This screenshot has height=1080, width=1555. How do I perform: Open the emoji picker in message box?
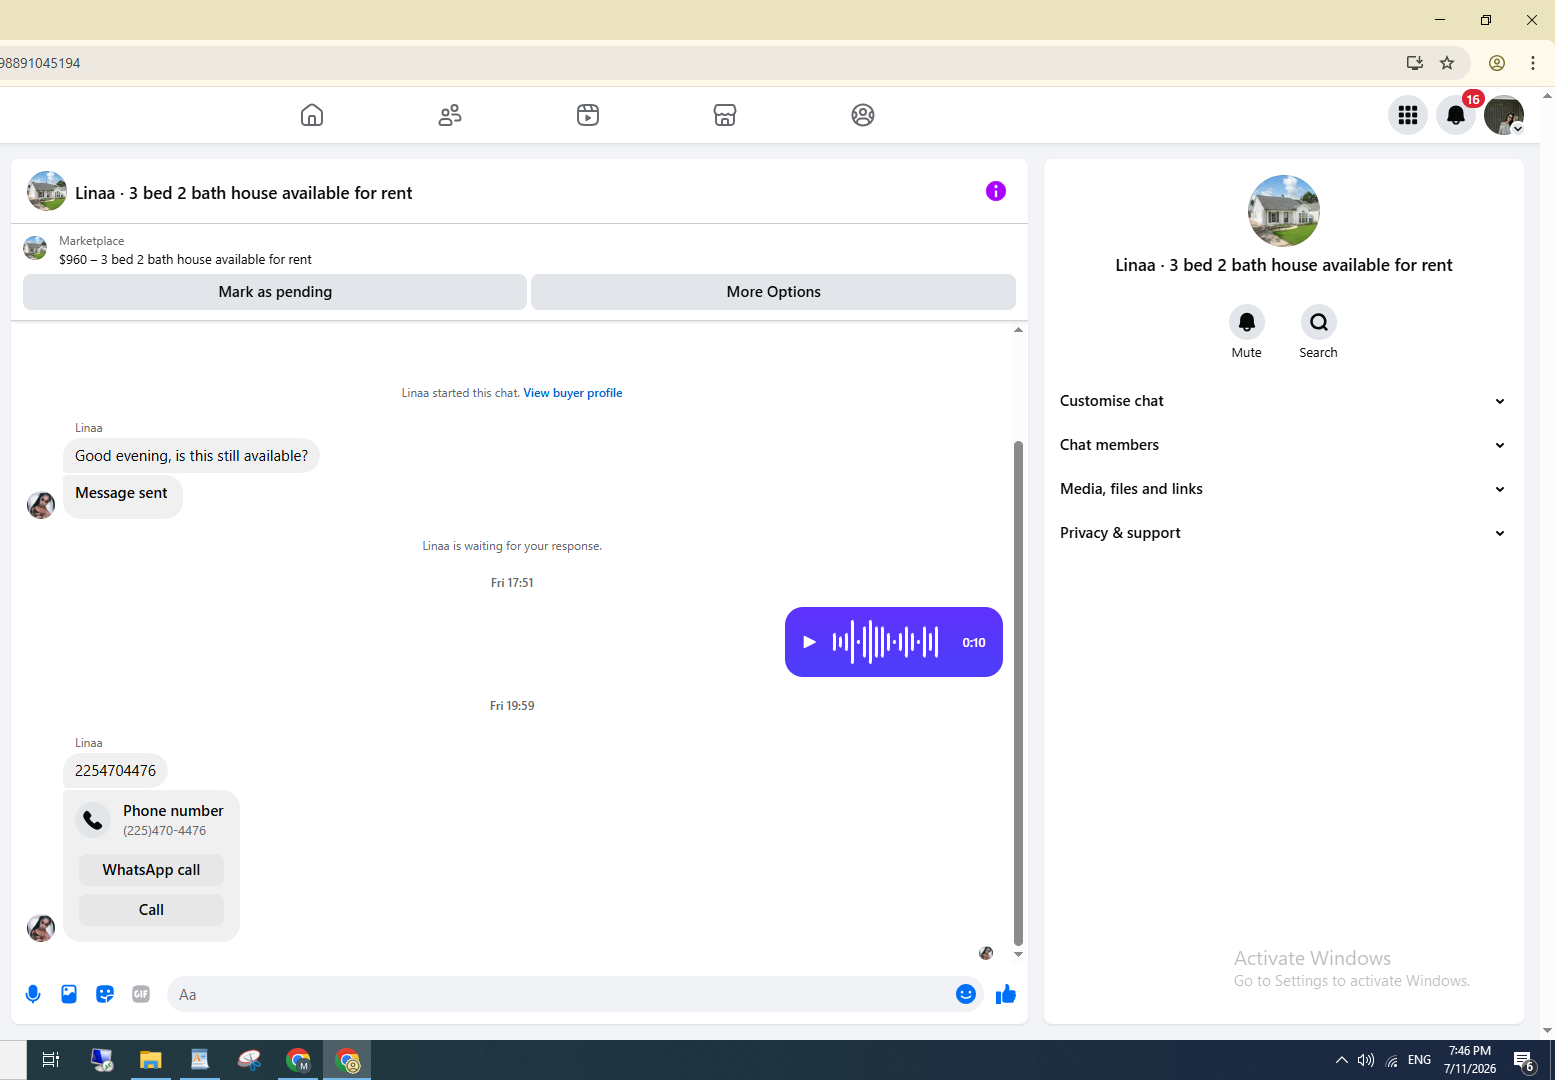[x=966, y=994]
